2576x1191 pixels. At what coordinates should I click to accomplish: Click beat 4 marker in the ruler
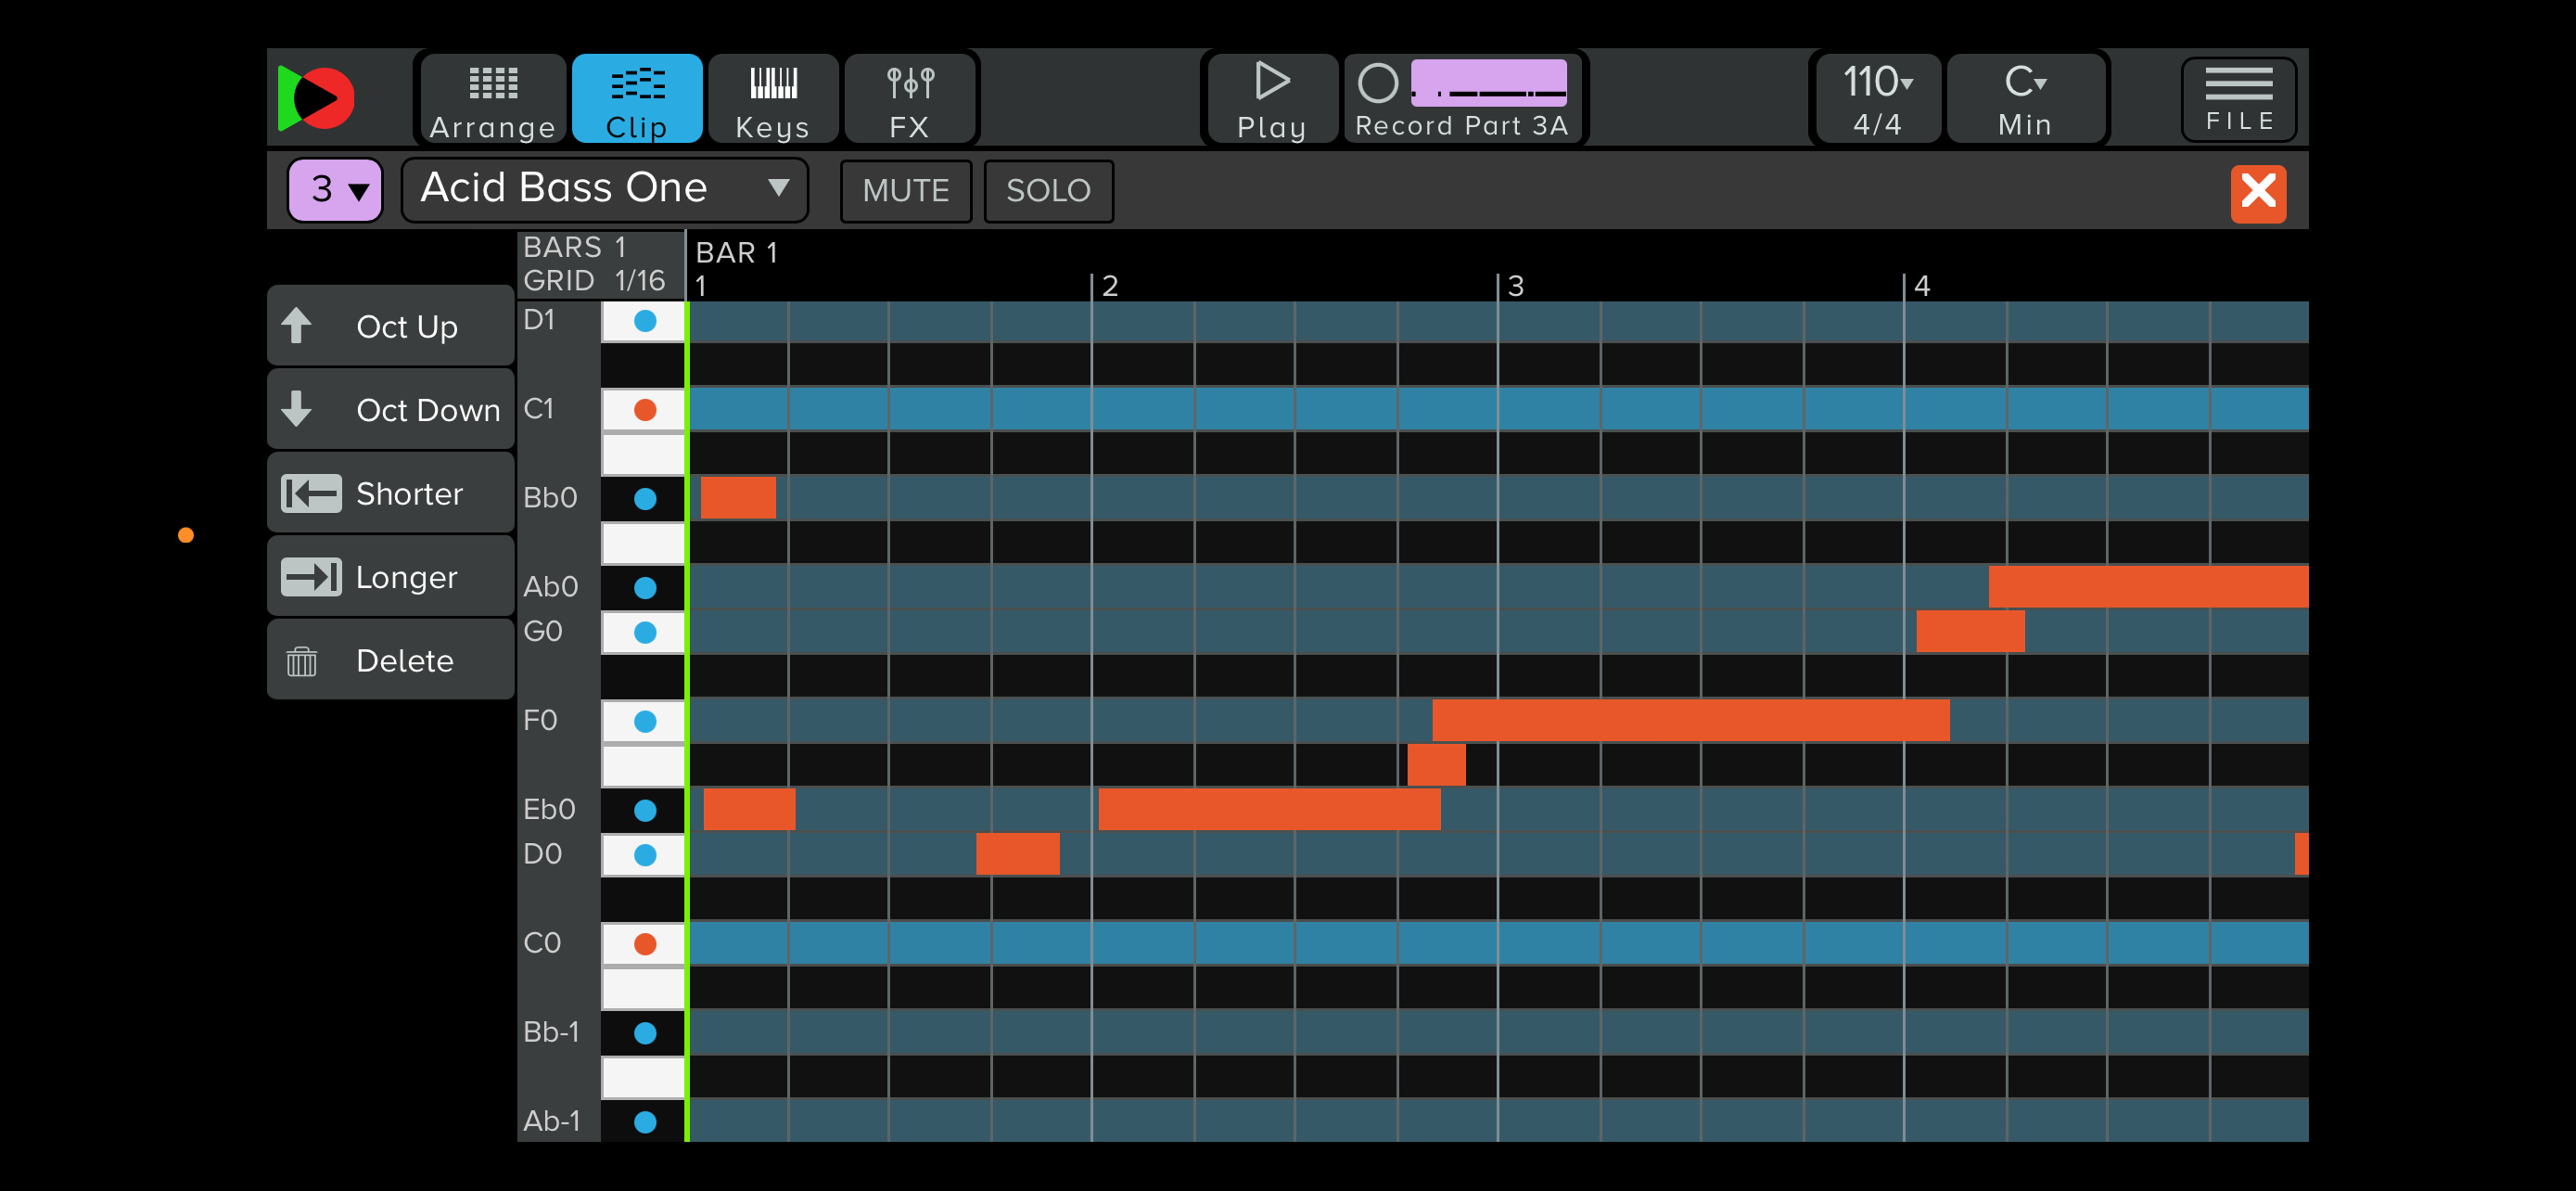pyautogui.click(x=1921, y=286)
